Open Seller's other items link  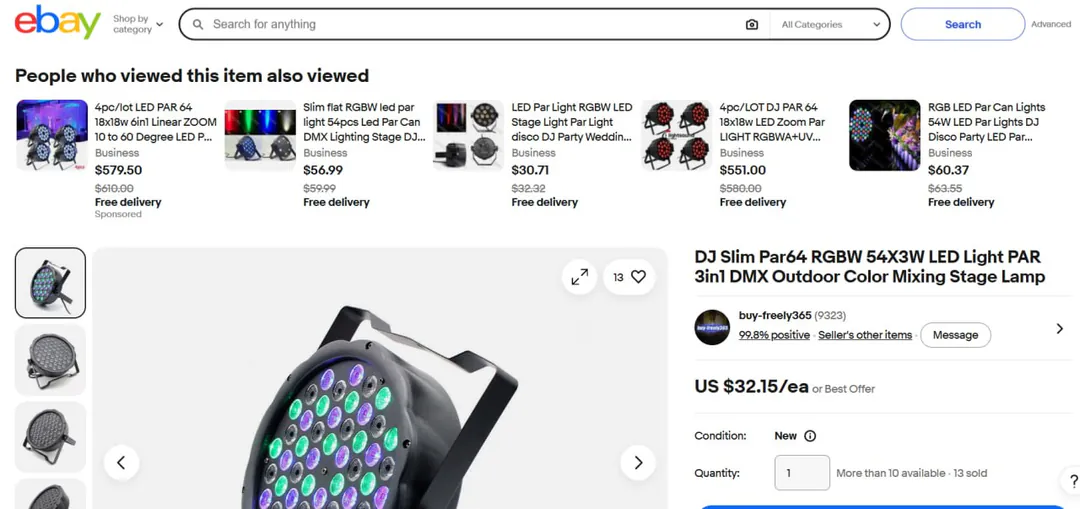pyautogui.click(x=864, y=335)
